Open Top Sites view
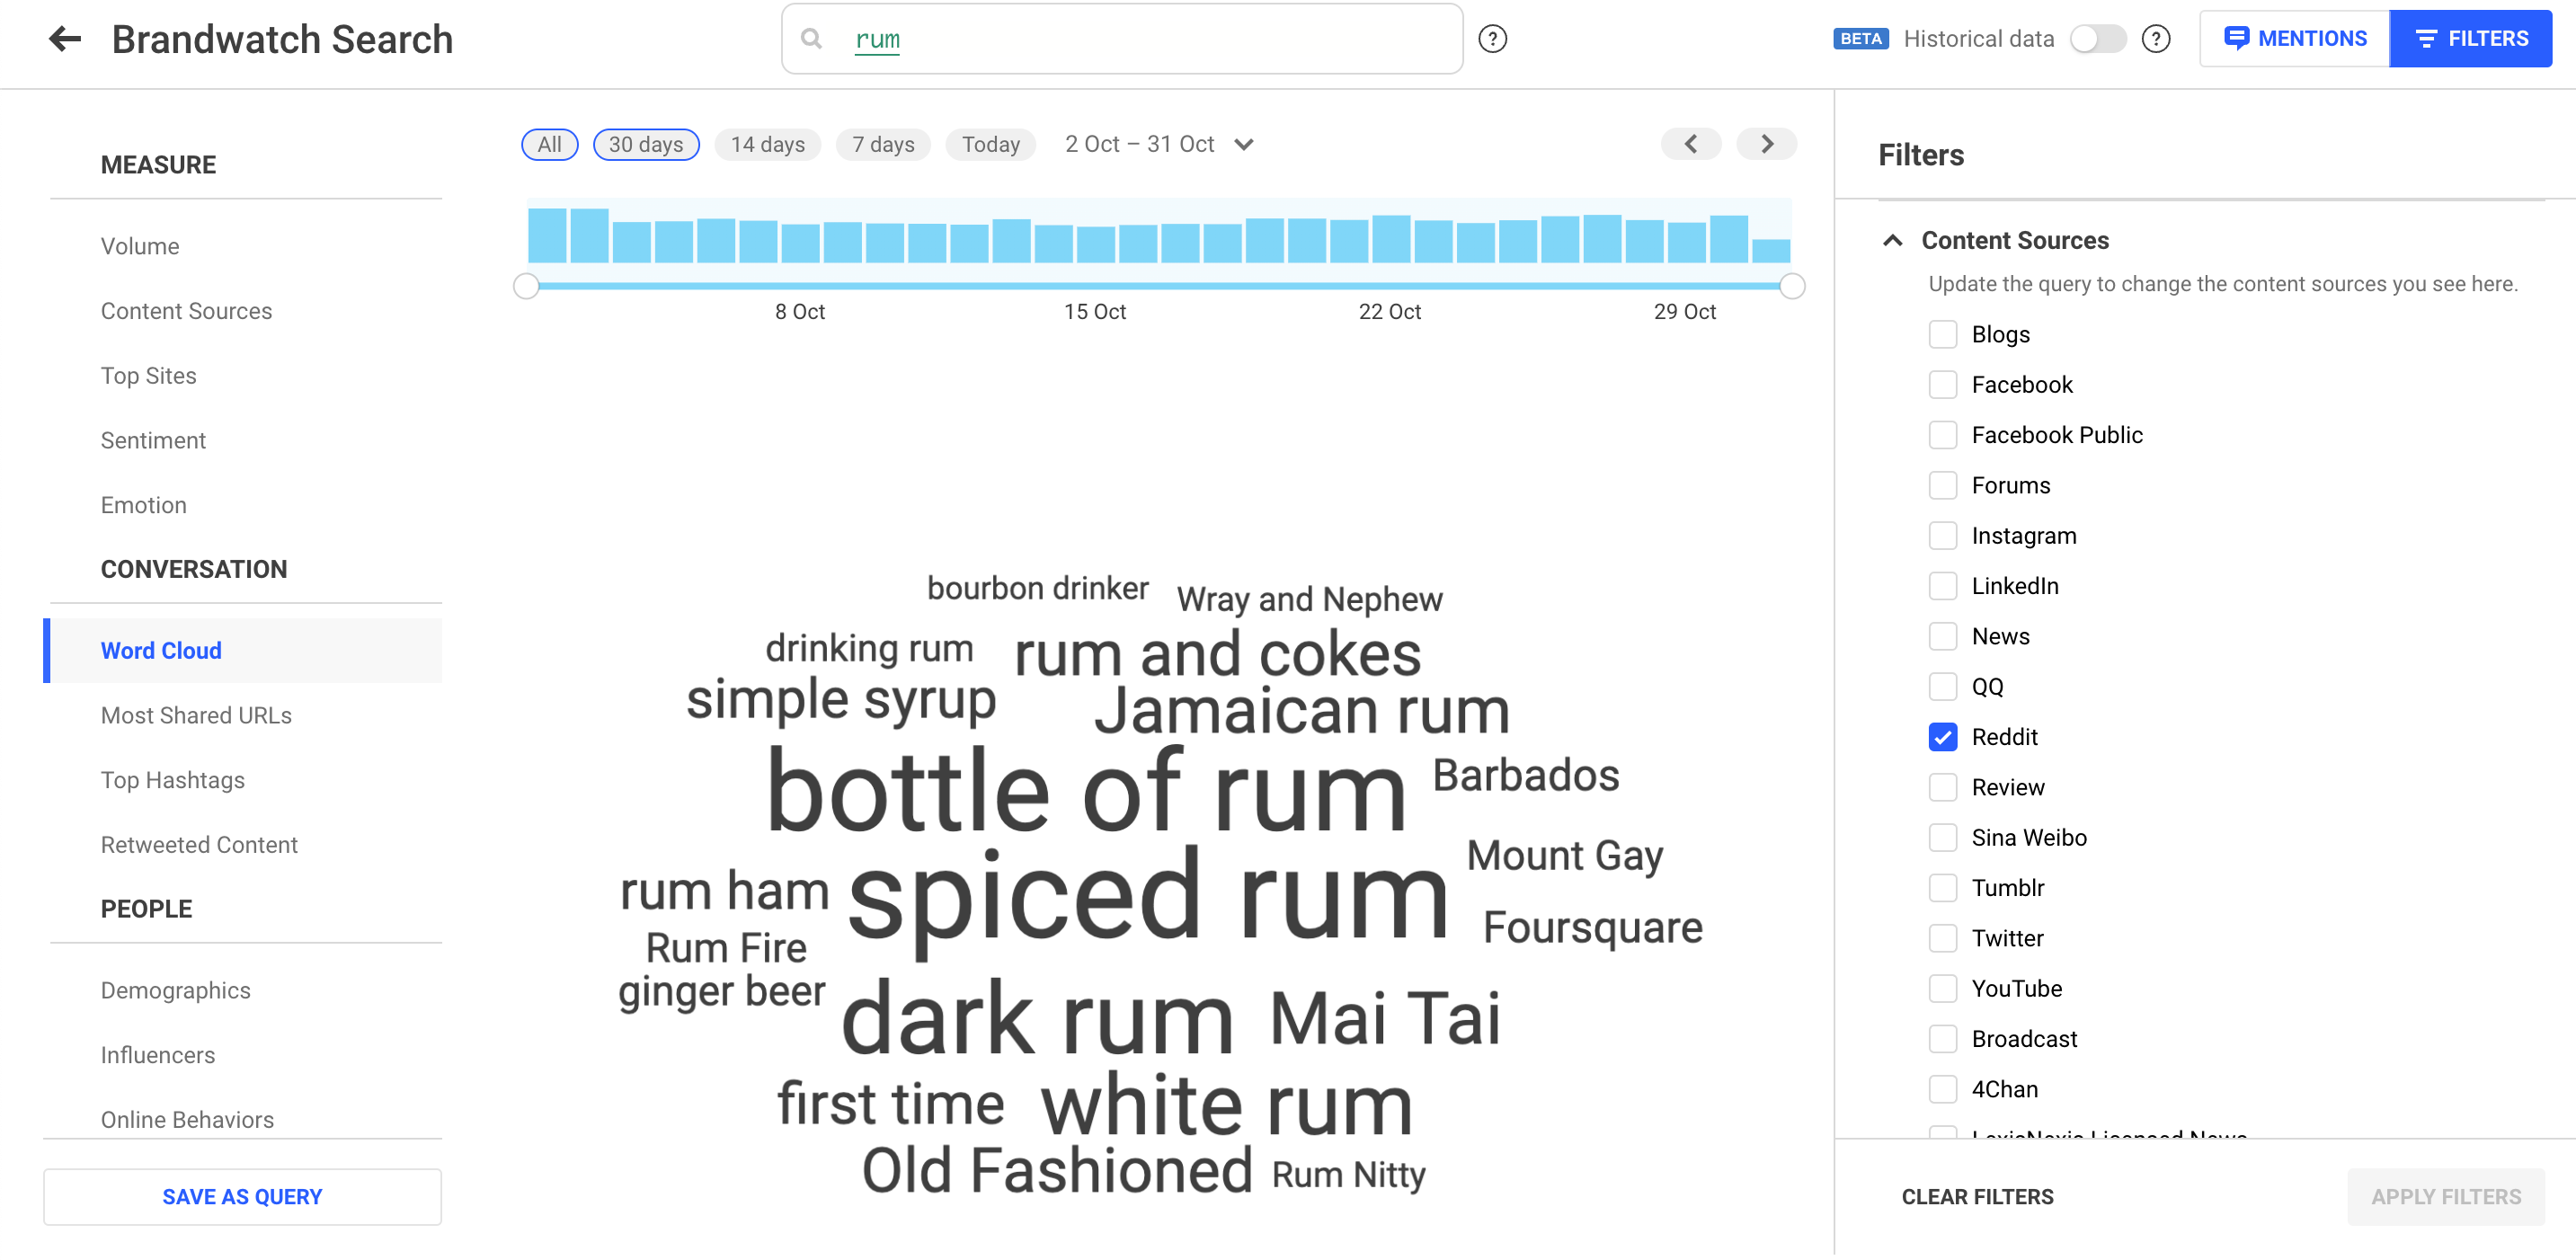2576x1260 pixels. [x=148, y=376]
